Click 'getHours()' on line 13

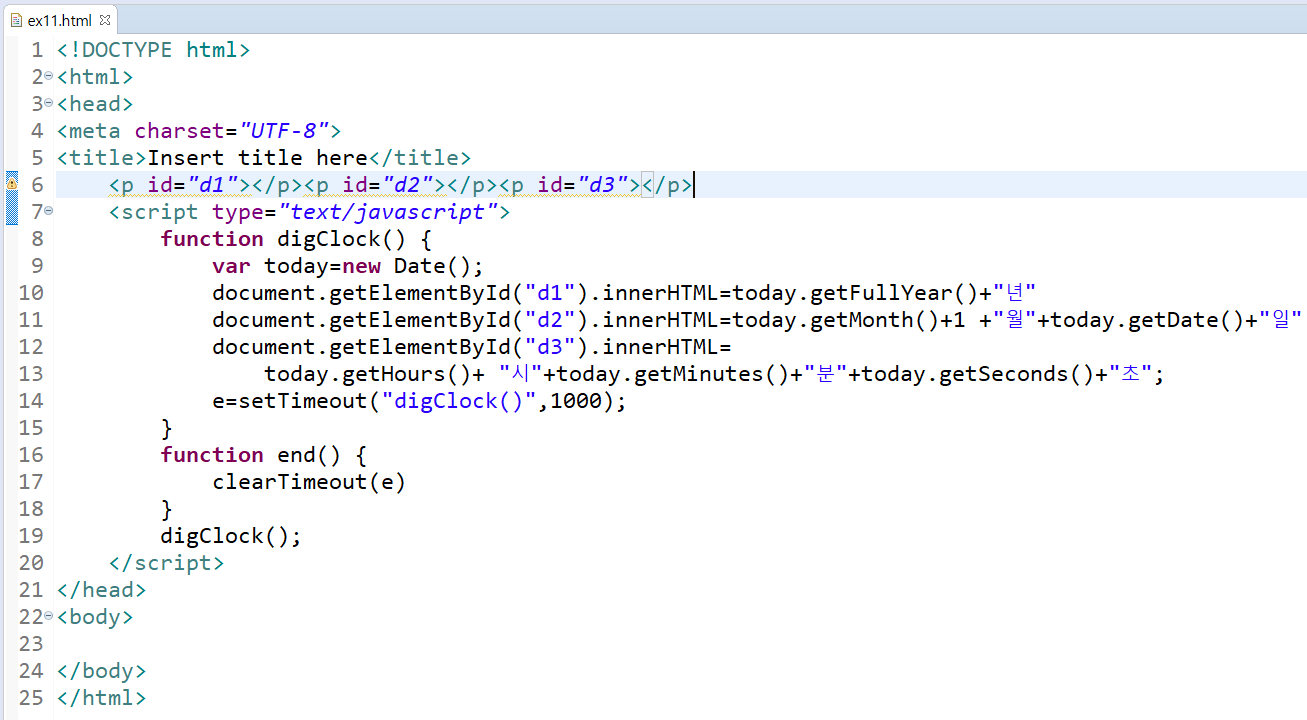407,373
